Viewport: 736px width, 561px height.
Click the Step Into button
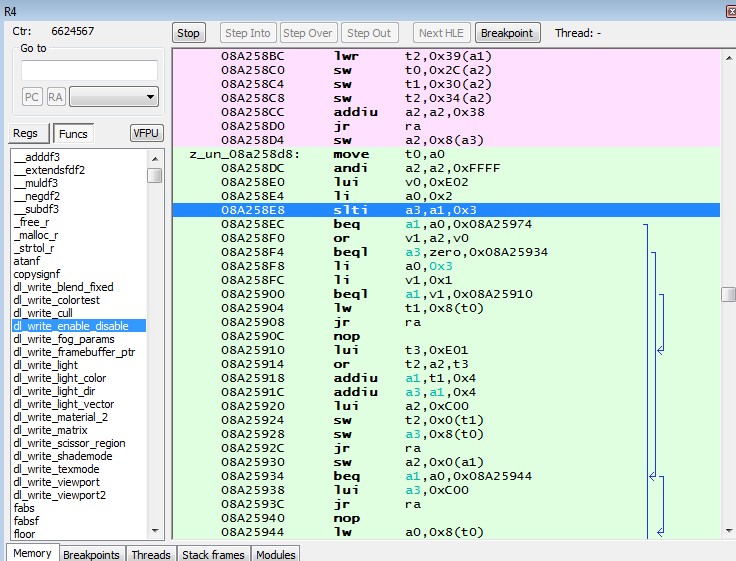[x=248, y=33]
